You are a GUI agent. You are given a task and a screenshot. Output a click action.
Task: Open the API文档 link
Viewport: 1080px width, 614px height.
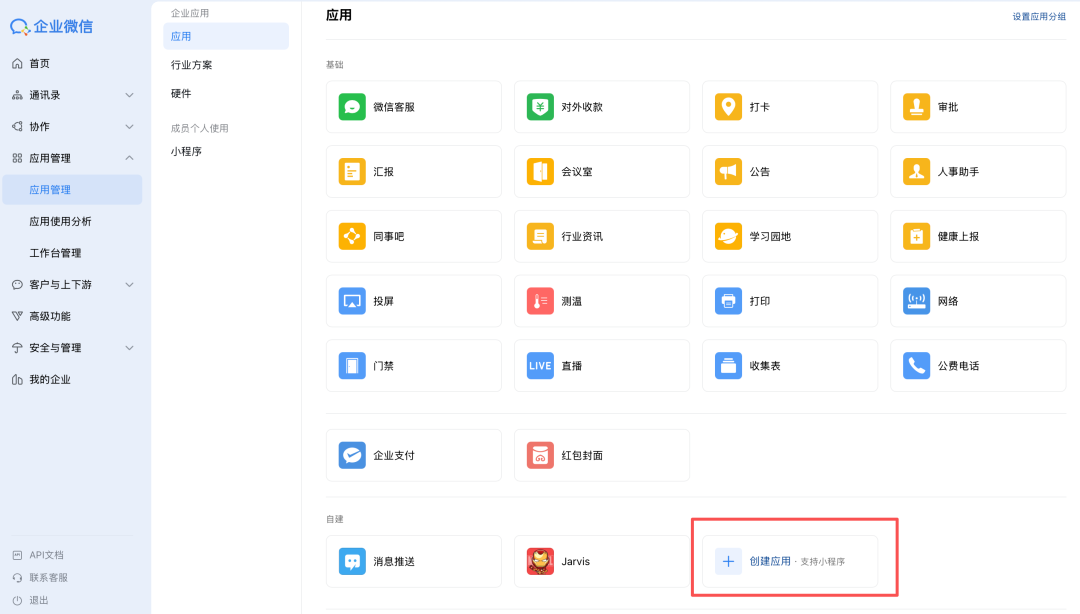pos(46,555)
